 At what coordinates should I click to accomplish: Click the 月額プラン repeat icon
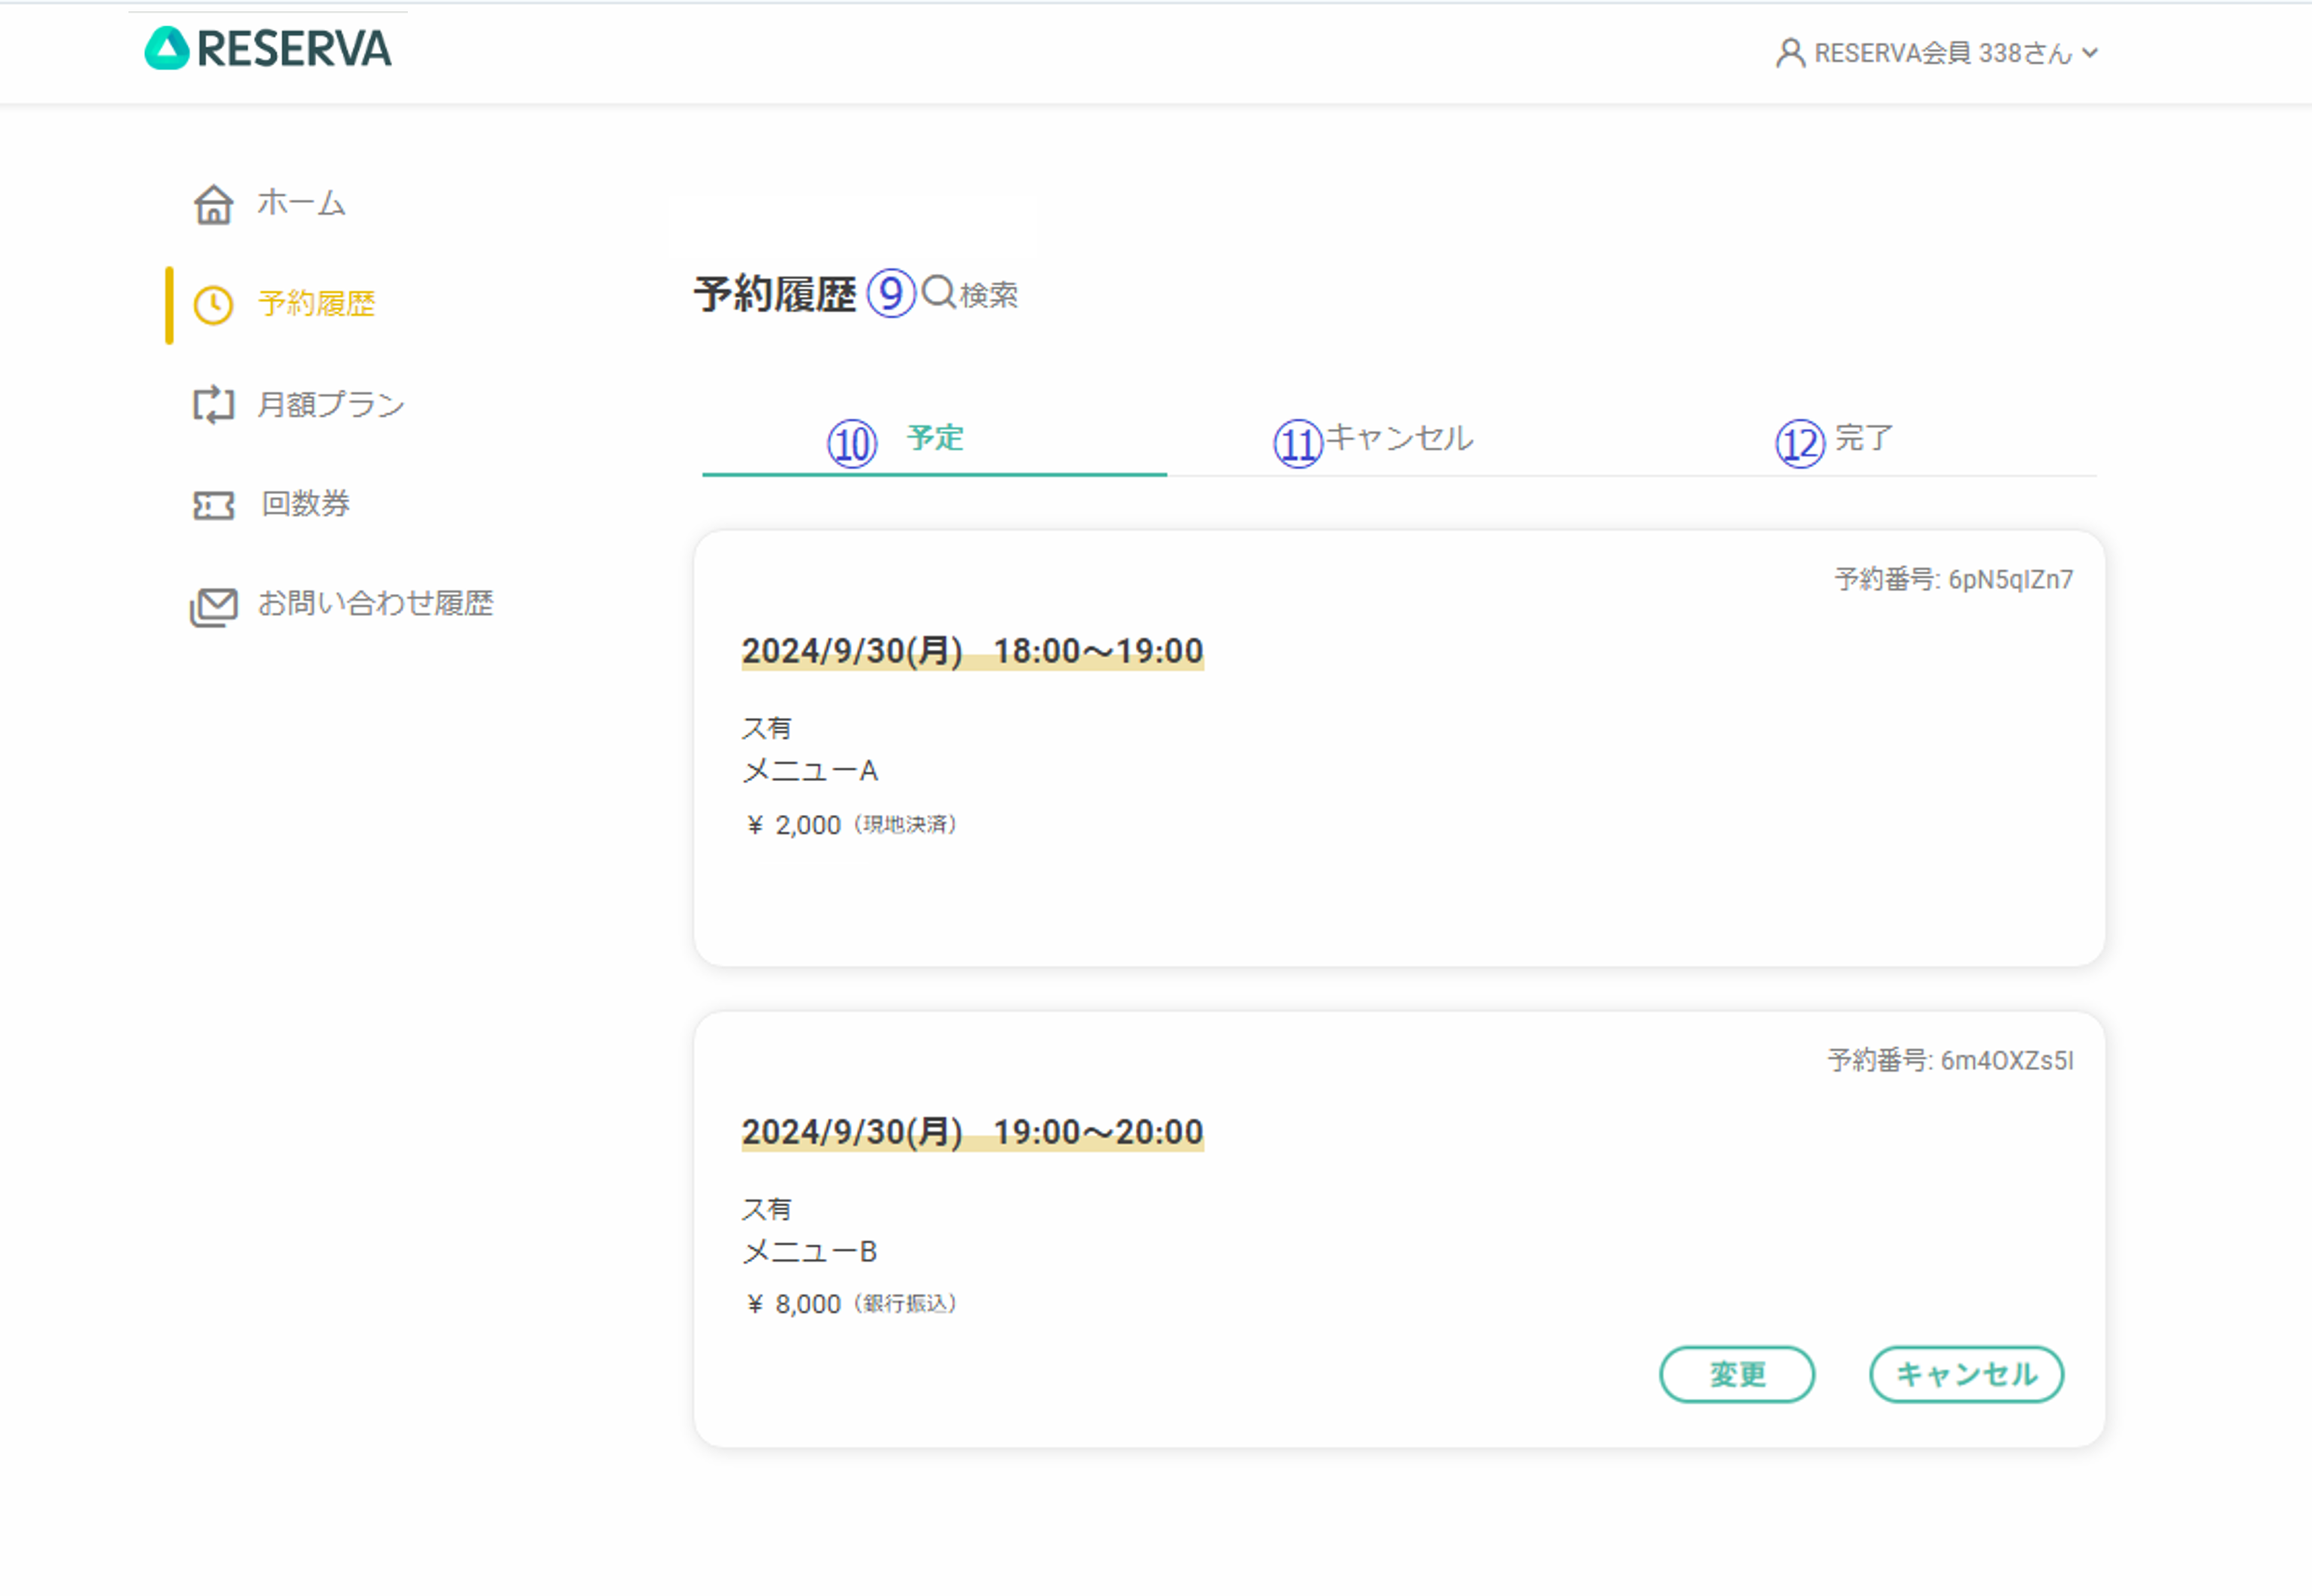click(x=213, y=405)
